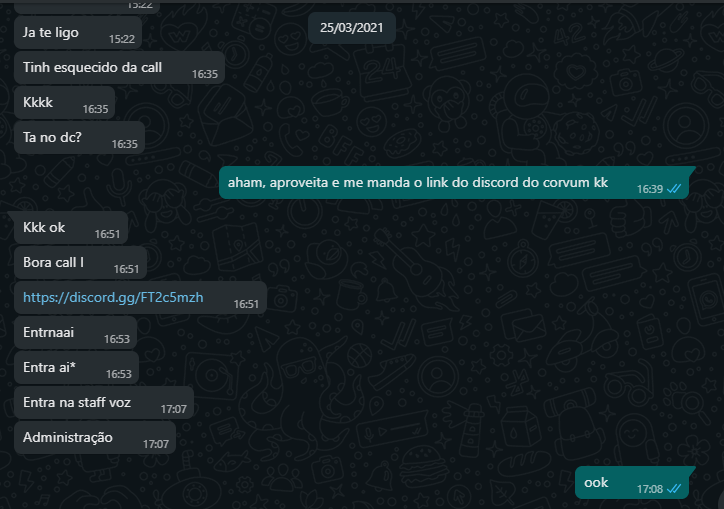Click the sent 'ook' message bubble
This screenshot has height=509, width=724.
click(x=635, y=483)
